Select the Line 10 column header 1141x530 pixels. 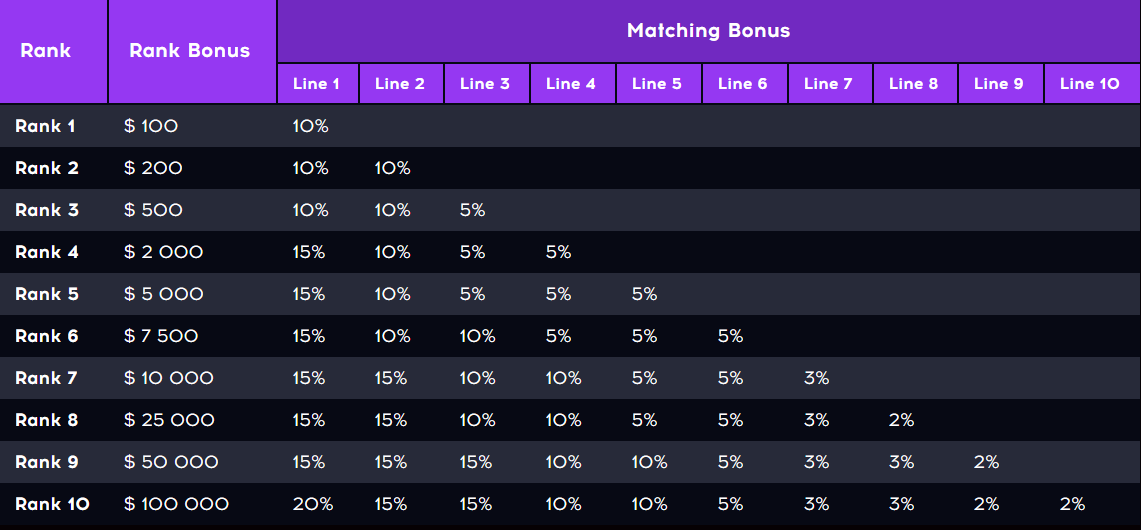tap(1089, 84)
